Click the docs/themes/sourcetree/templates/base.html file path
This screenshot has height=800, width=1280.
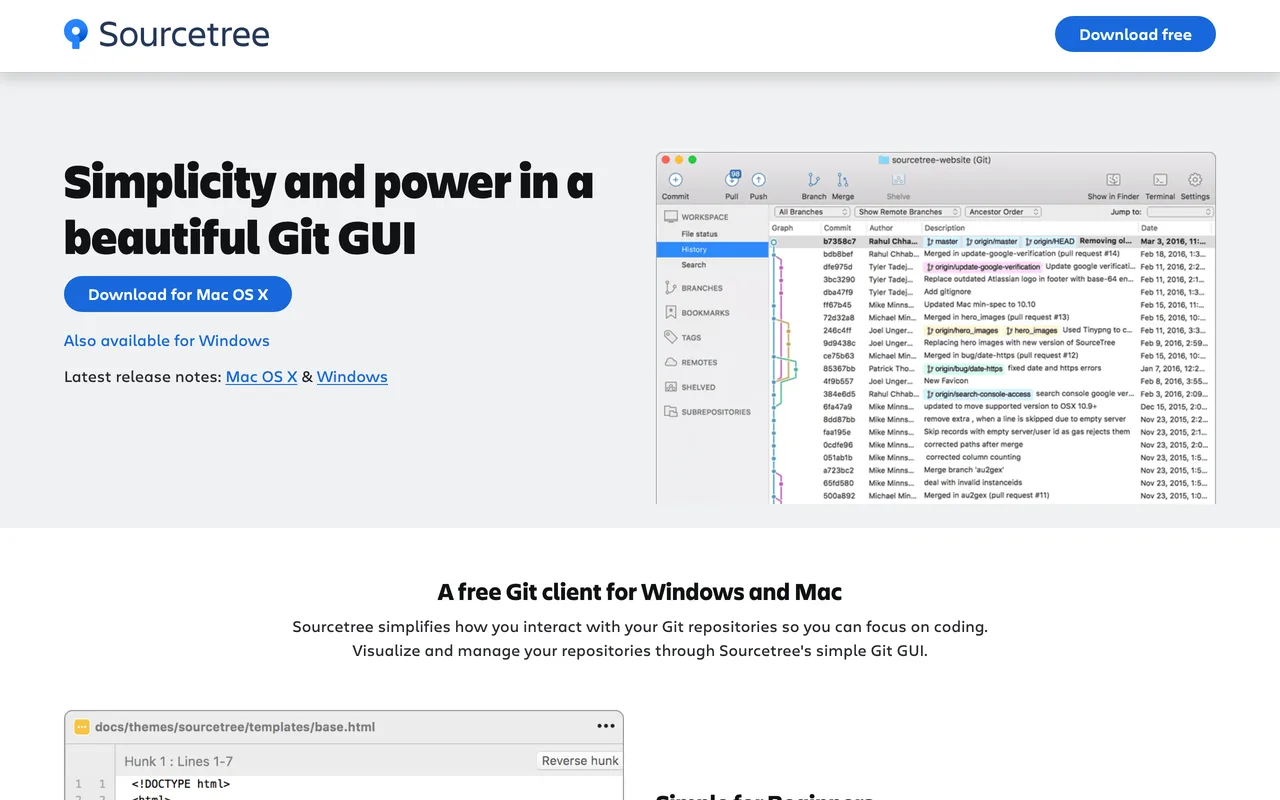(x=235, y=727)
